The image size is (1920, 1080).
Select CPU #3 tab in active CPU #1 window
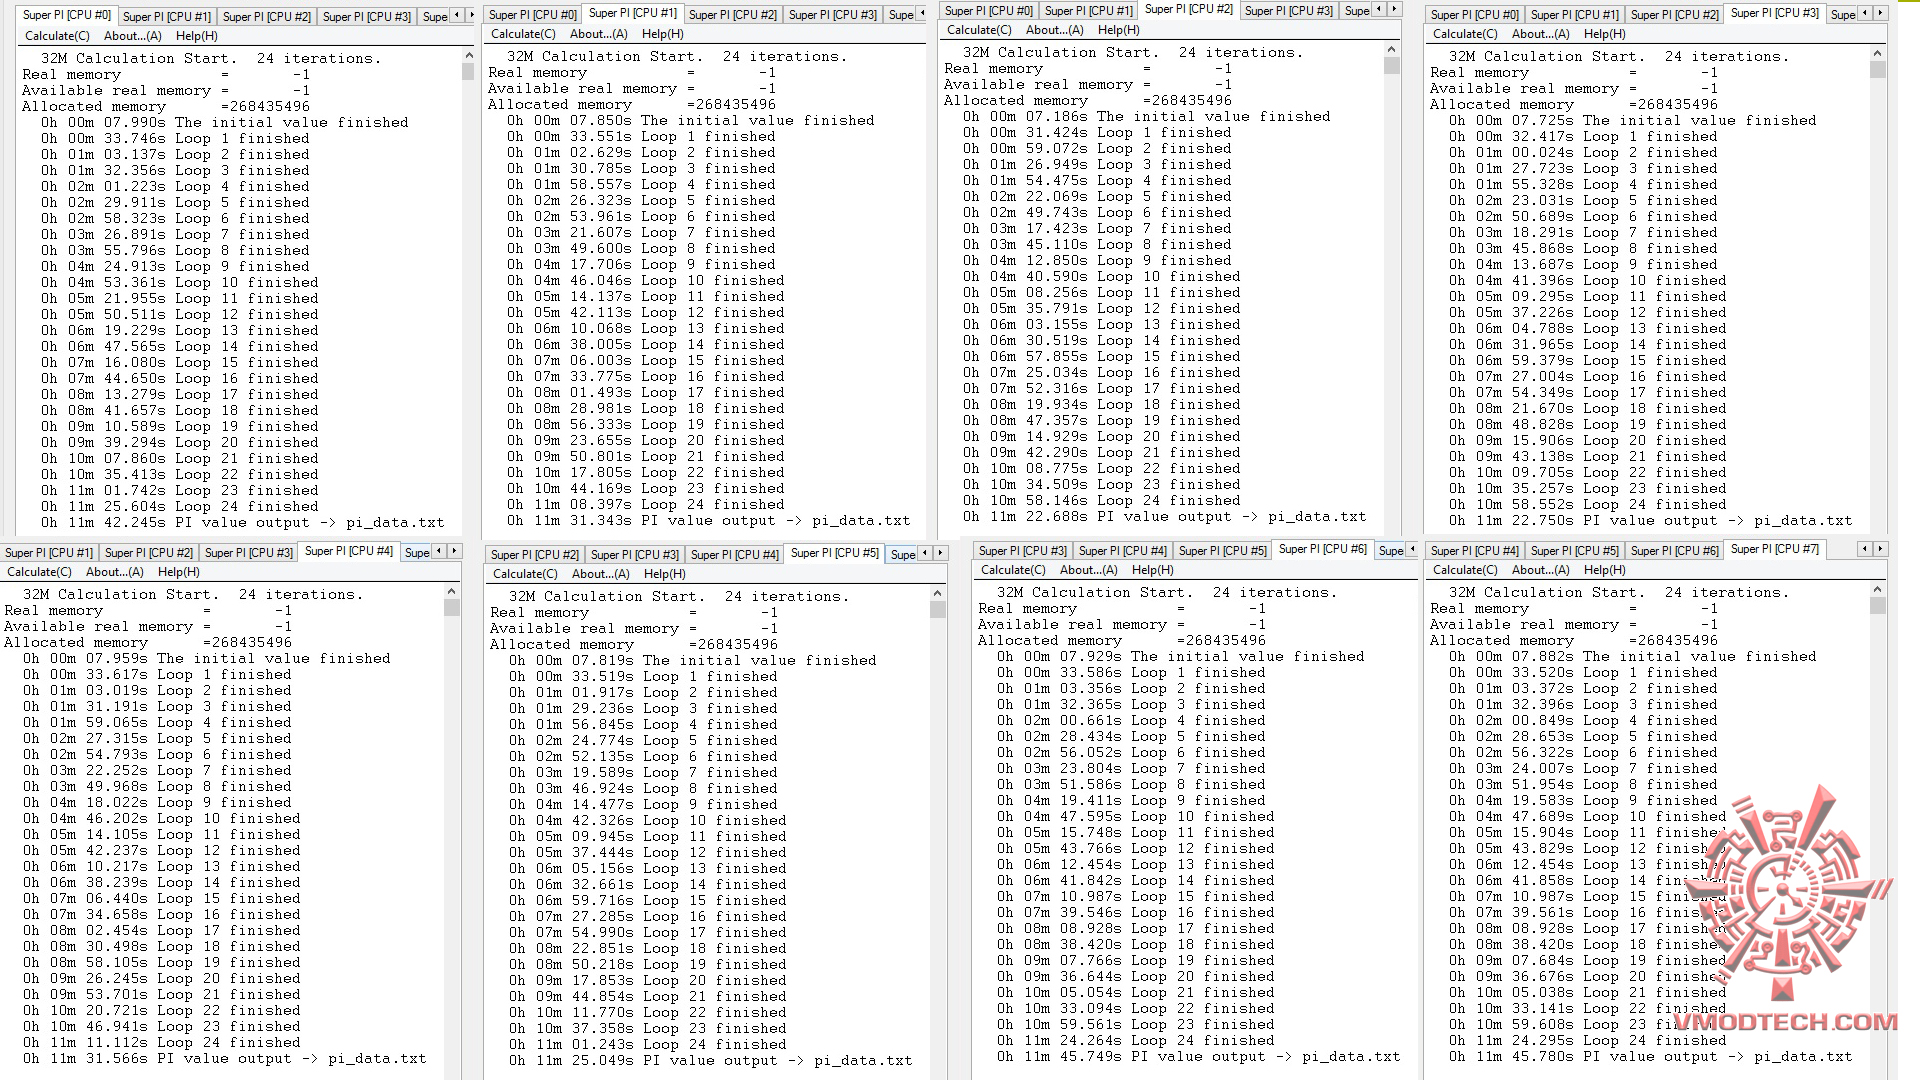click(x=832, y=14)
